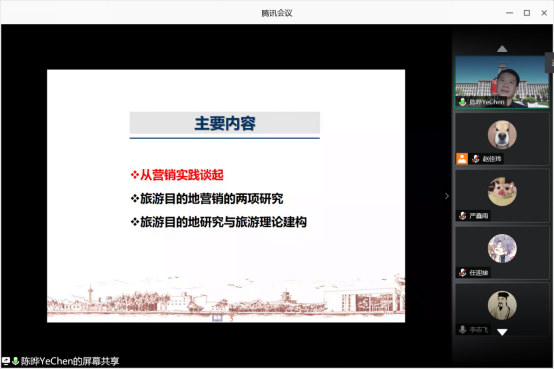
Task: Click the screen-share icon at bottom left
Action: click(x=6, y=361)
